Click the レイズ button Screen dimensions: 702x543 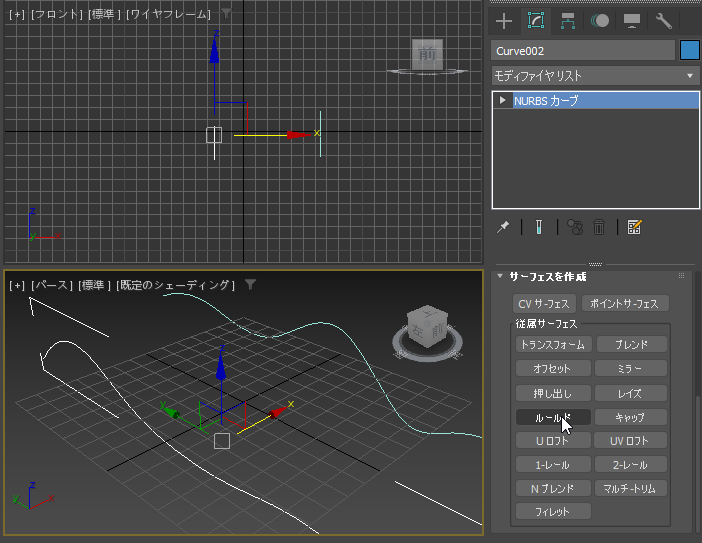[631, 393]
